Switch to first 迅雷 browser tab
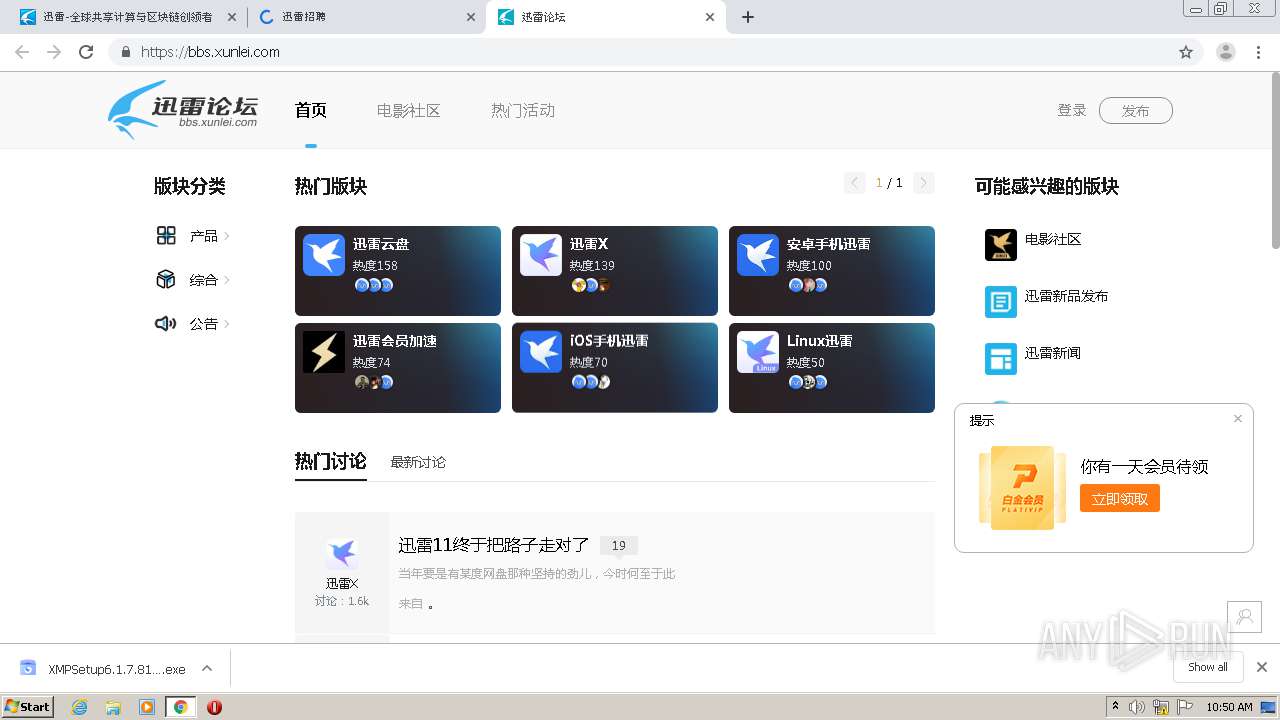 (127, 17)
